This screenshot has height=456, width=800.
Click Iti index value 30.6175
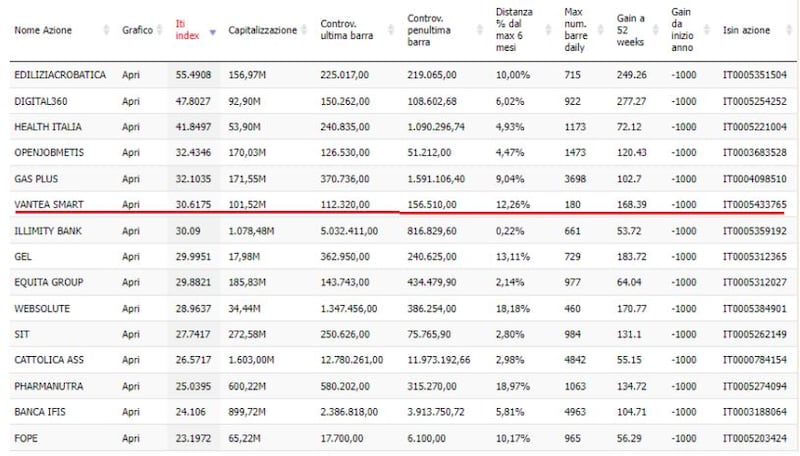tap(193, 205)
